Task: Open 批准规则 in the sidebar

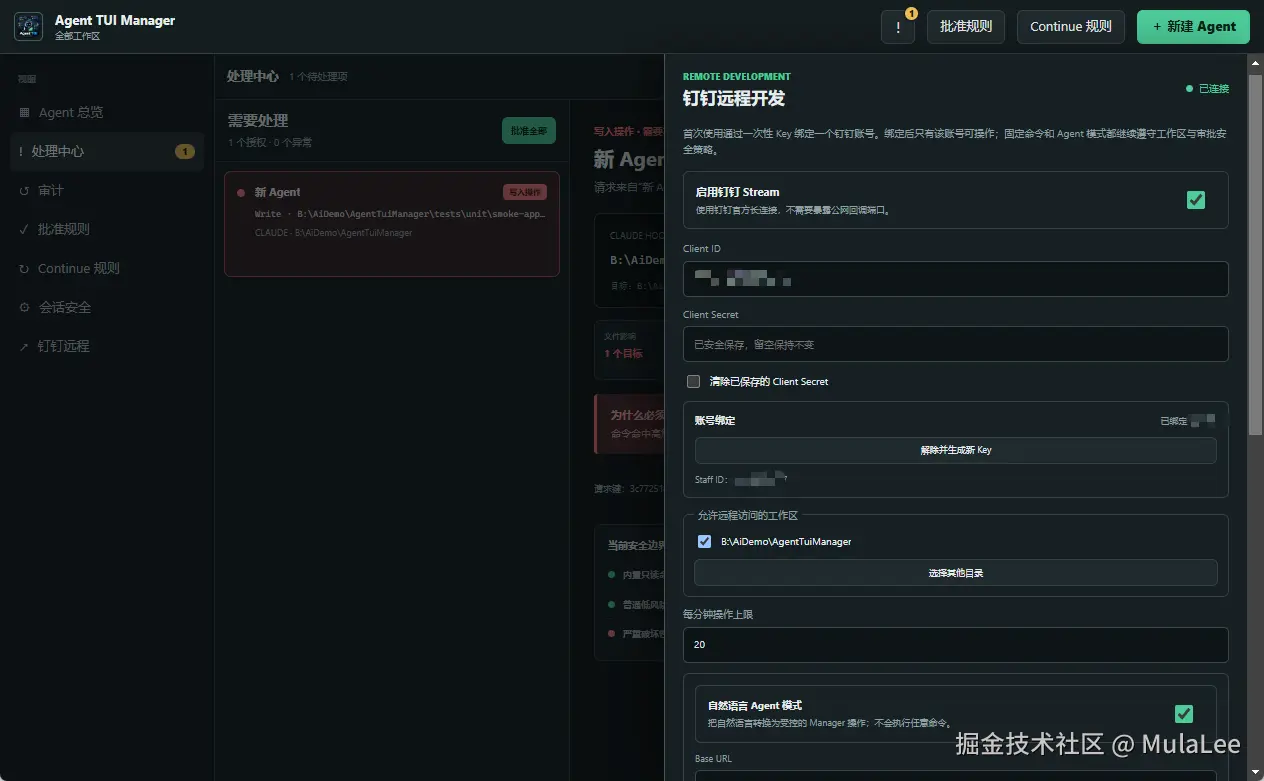Action: [x=107, y=229]
